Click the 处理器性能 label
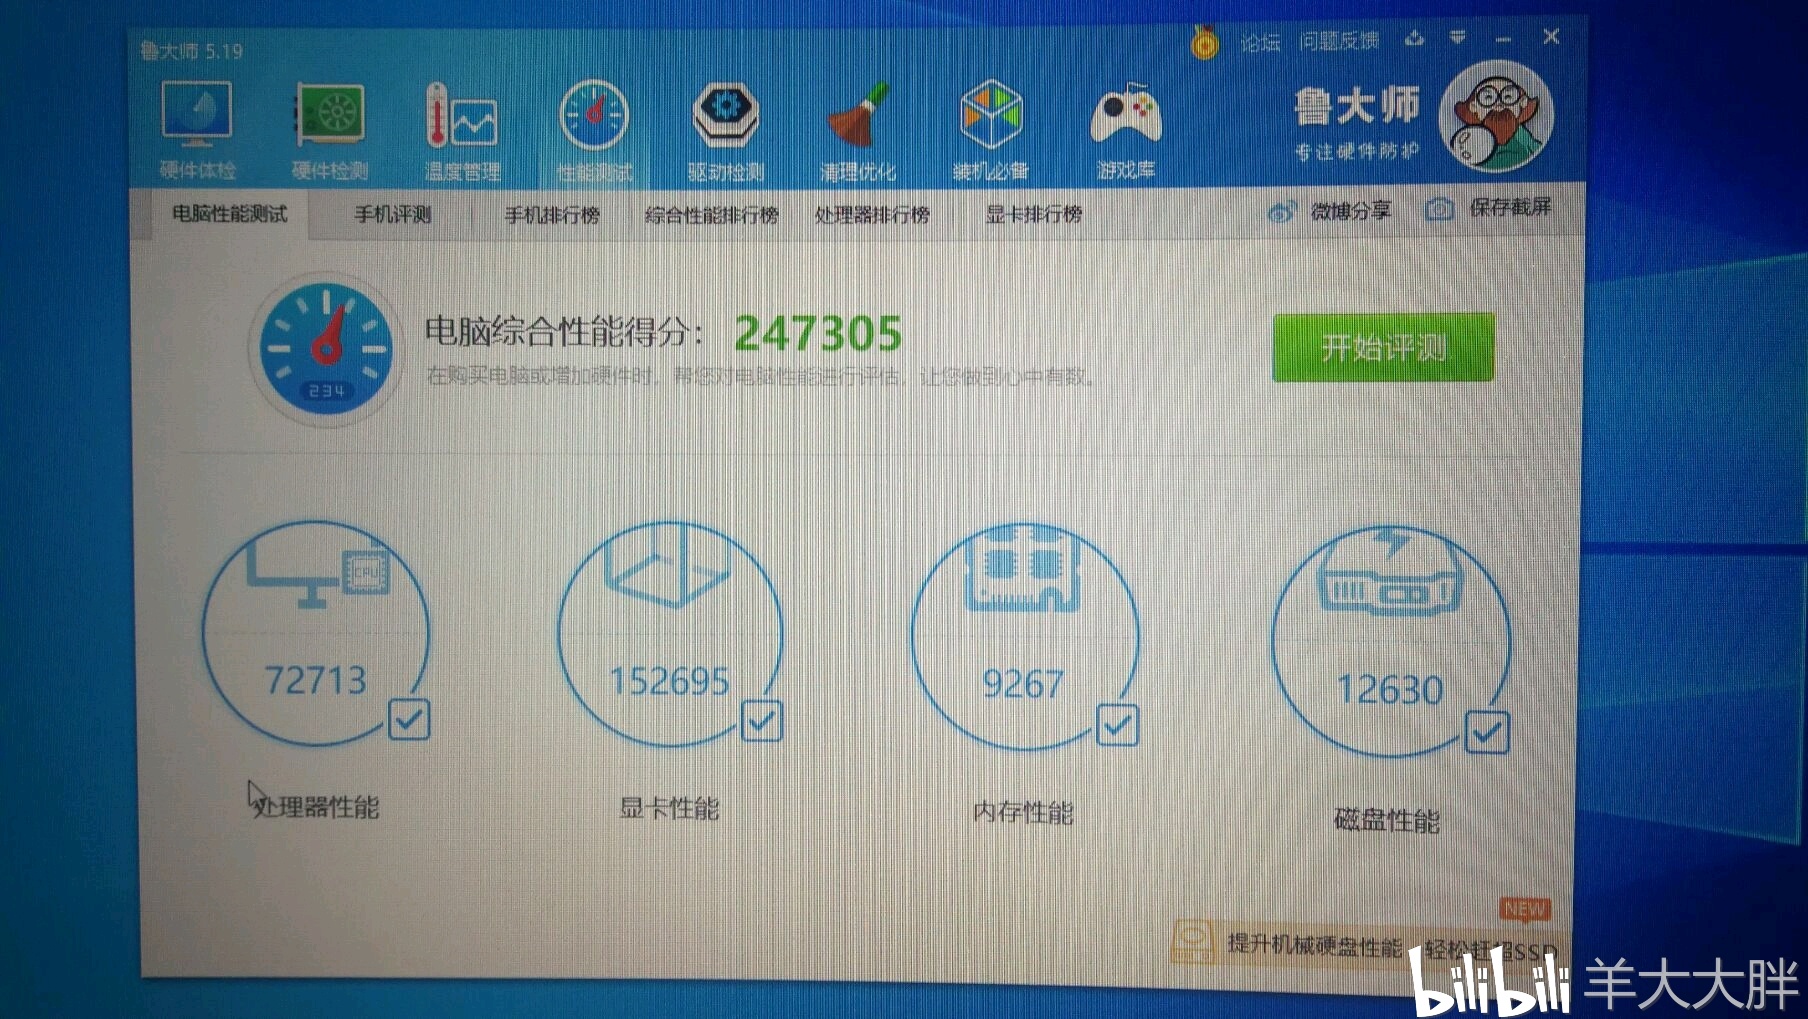The image size is (1808, 1019). pos(316,807)
